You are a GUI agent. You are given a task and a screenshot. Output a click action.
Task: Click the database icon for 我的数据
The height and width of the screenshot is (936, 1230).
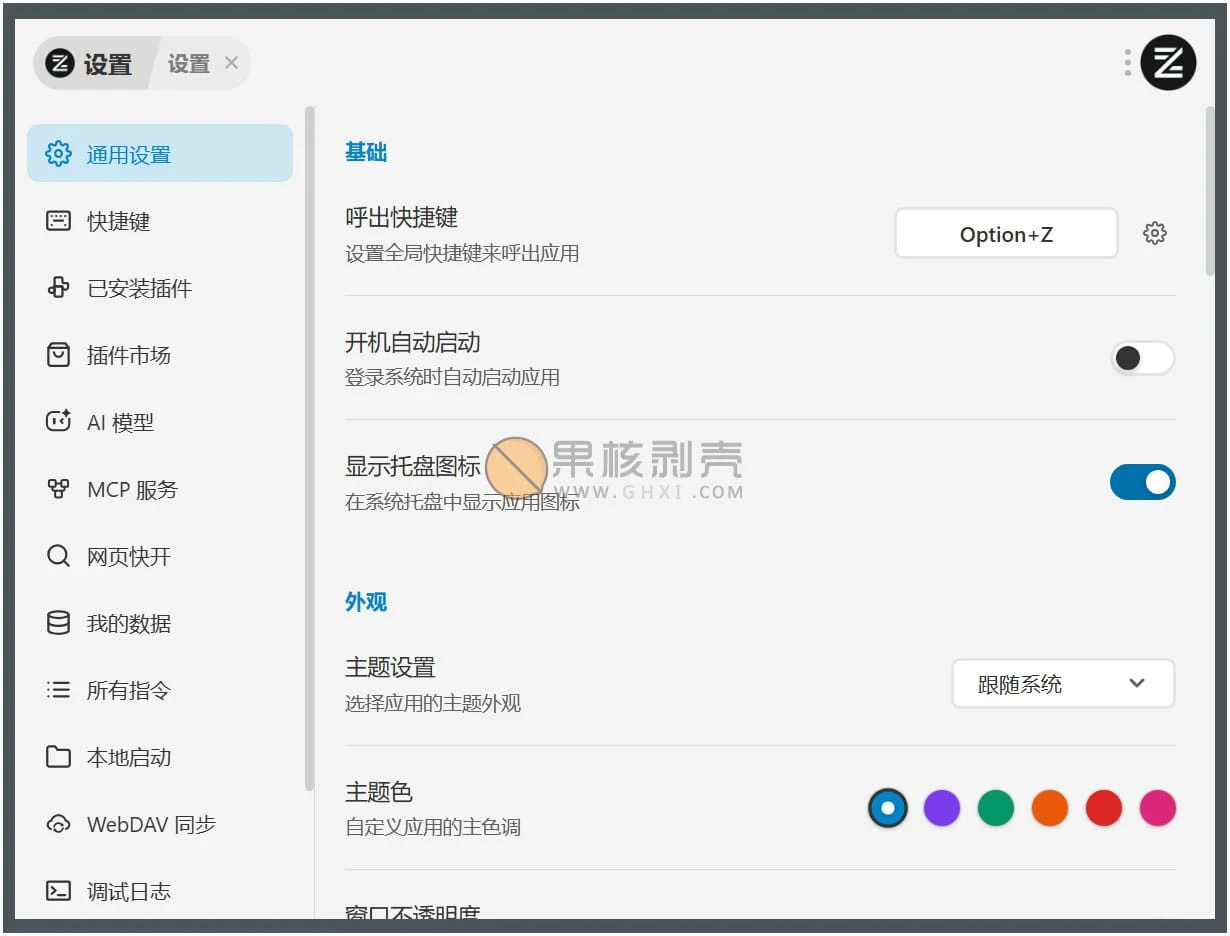tap(59, 623)
